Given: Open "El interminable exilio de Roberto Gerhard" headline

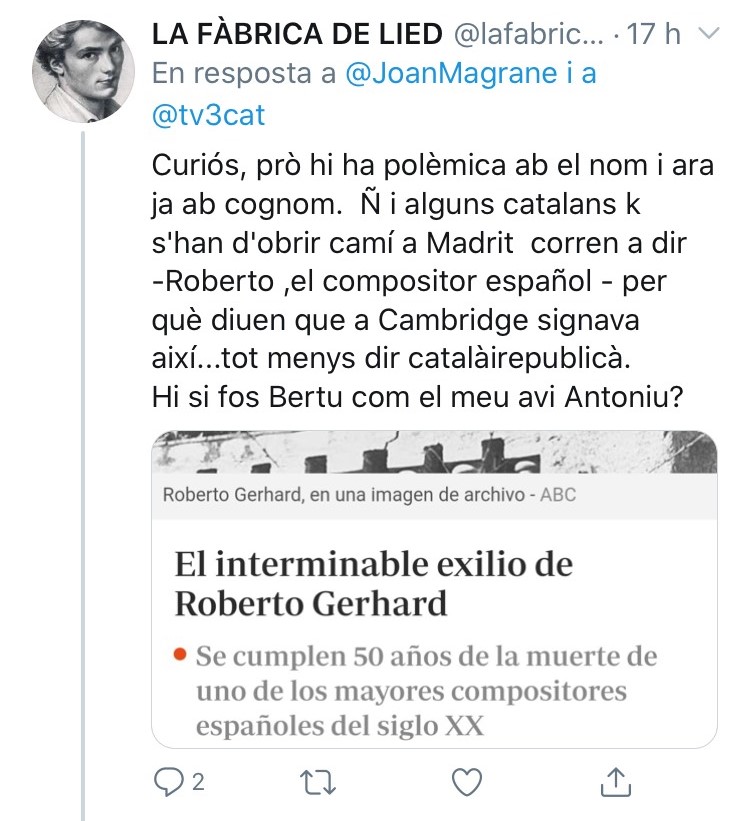Looking at the screenshot, I should [x=373, y=583].
